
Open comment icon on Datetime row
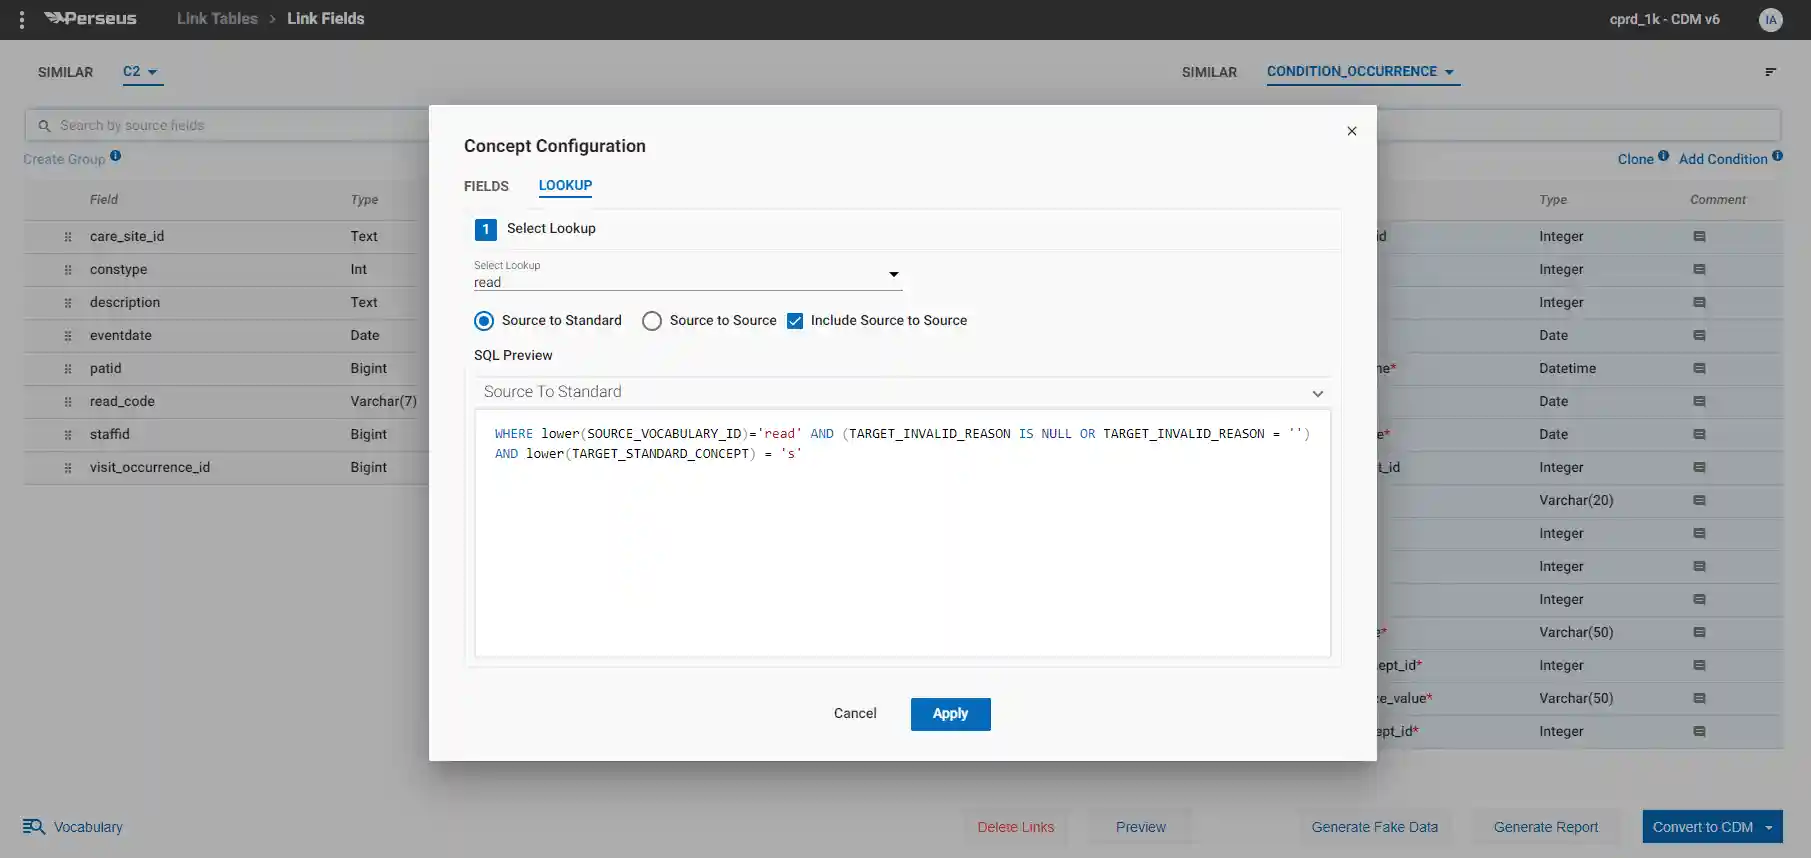[x=1699, y=368]
